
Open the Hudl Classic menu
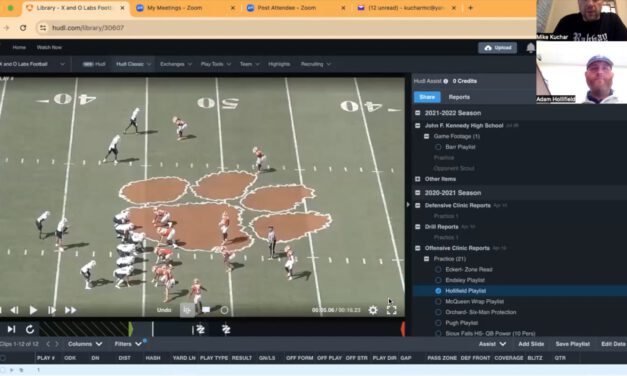coord(134,64)
